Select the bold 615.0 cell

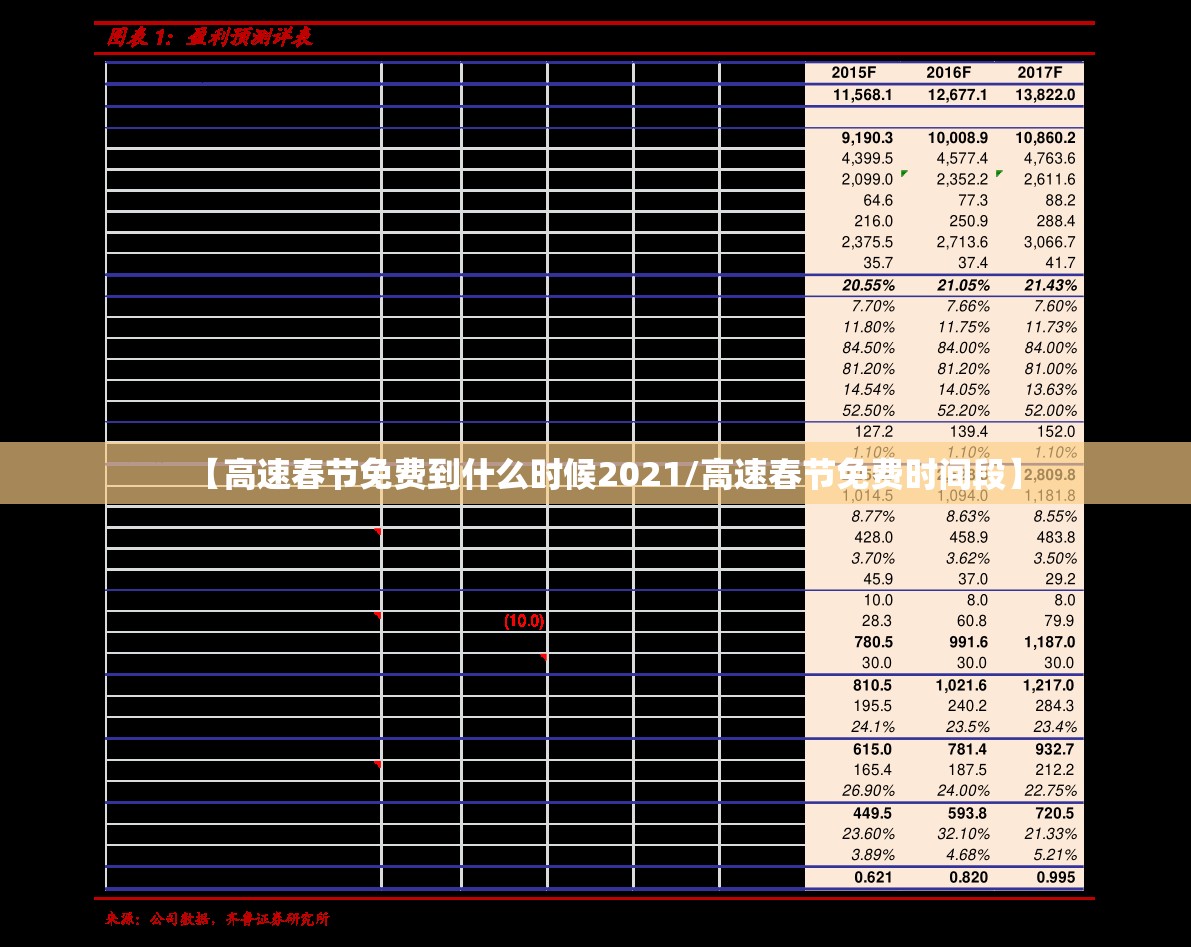point(872,750)
